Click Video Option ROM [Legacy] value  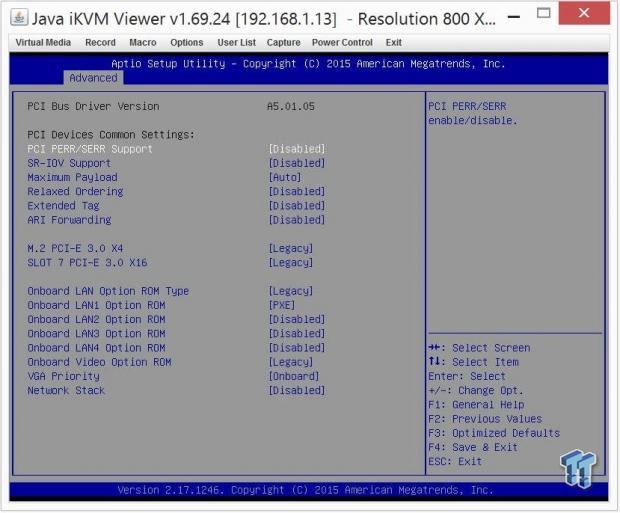[291, 363]
